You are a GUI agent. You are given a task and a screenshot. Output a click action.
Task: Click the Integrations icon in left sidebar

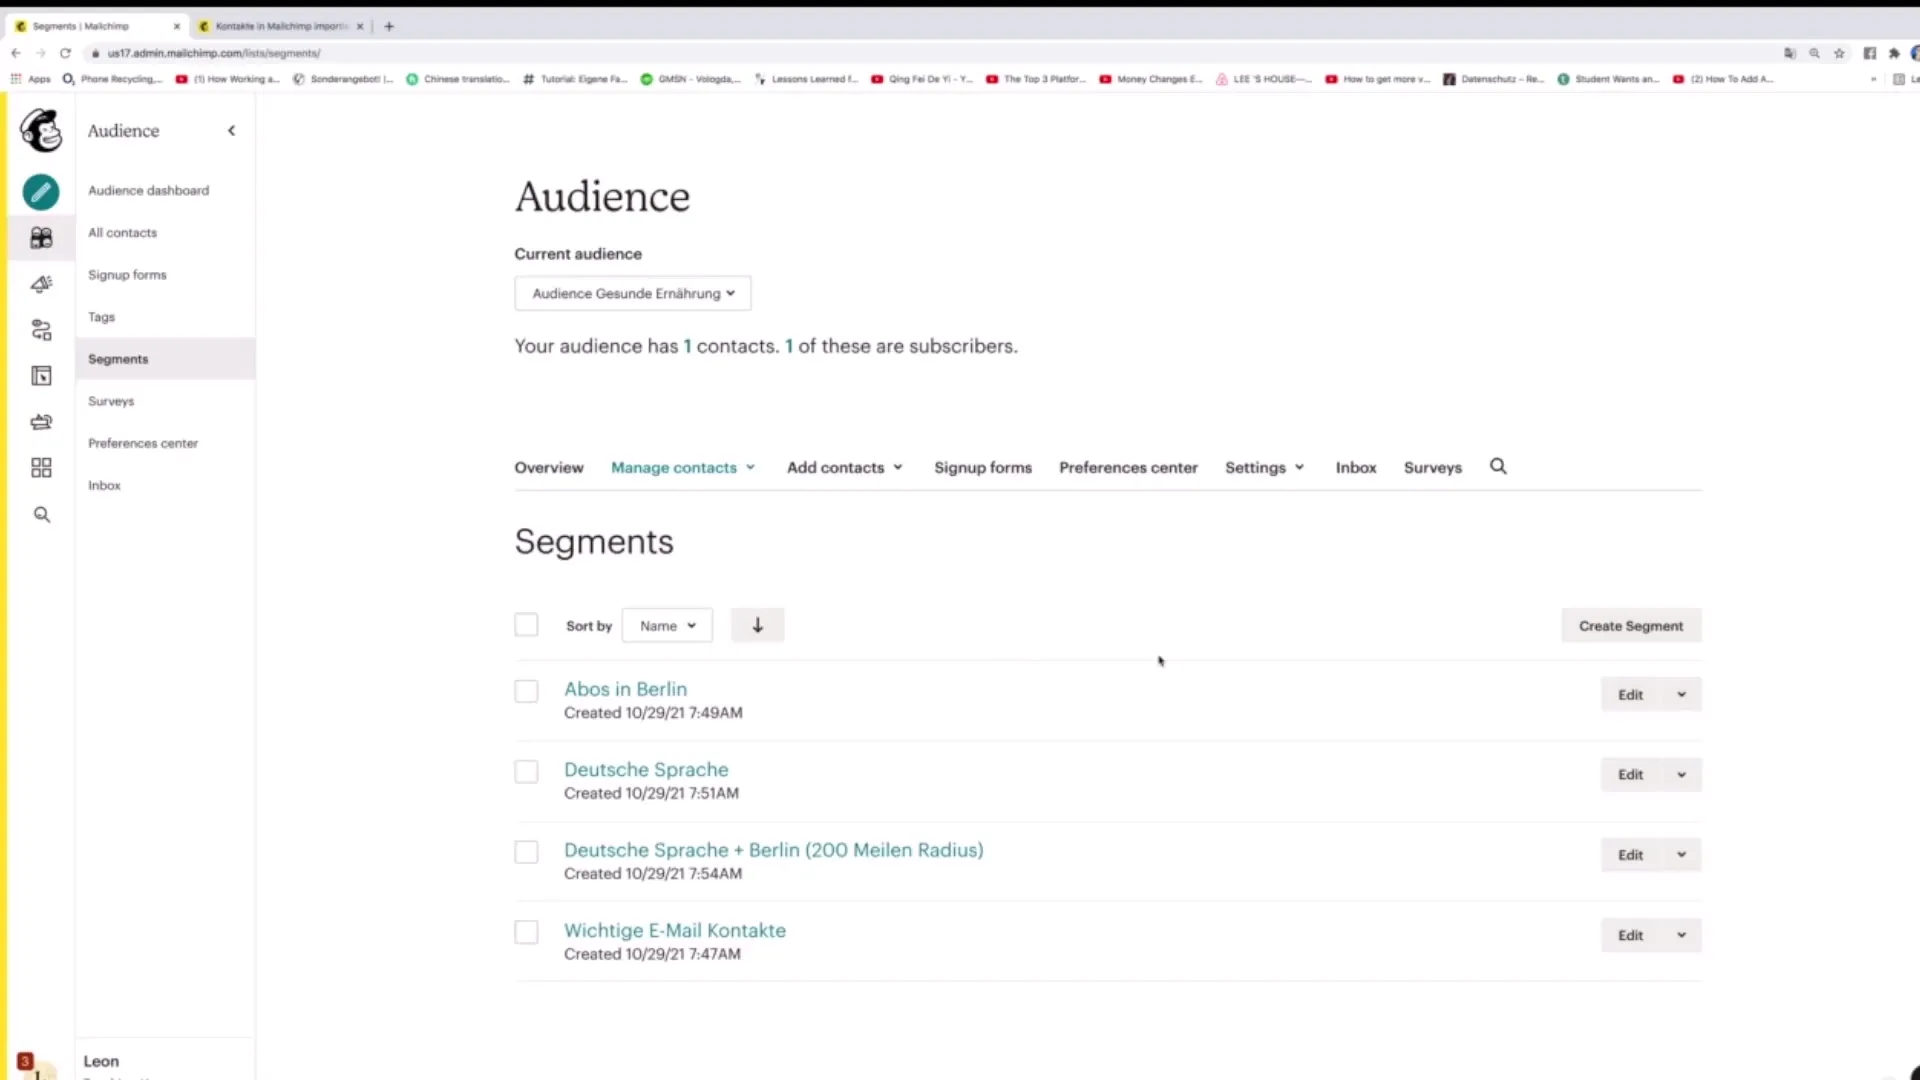point(41,467)
